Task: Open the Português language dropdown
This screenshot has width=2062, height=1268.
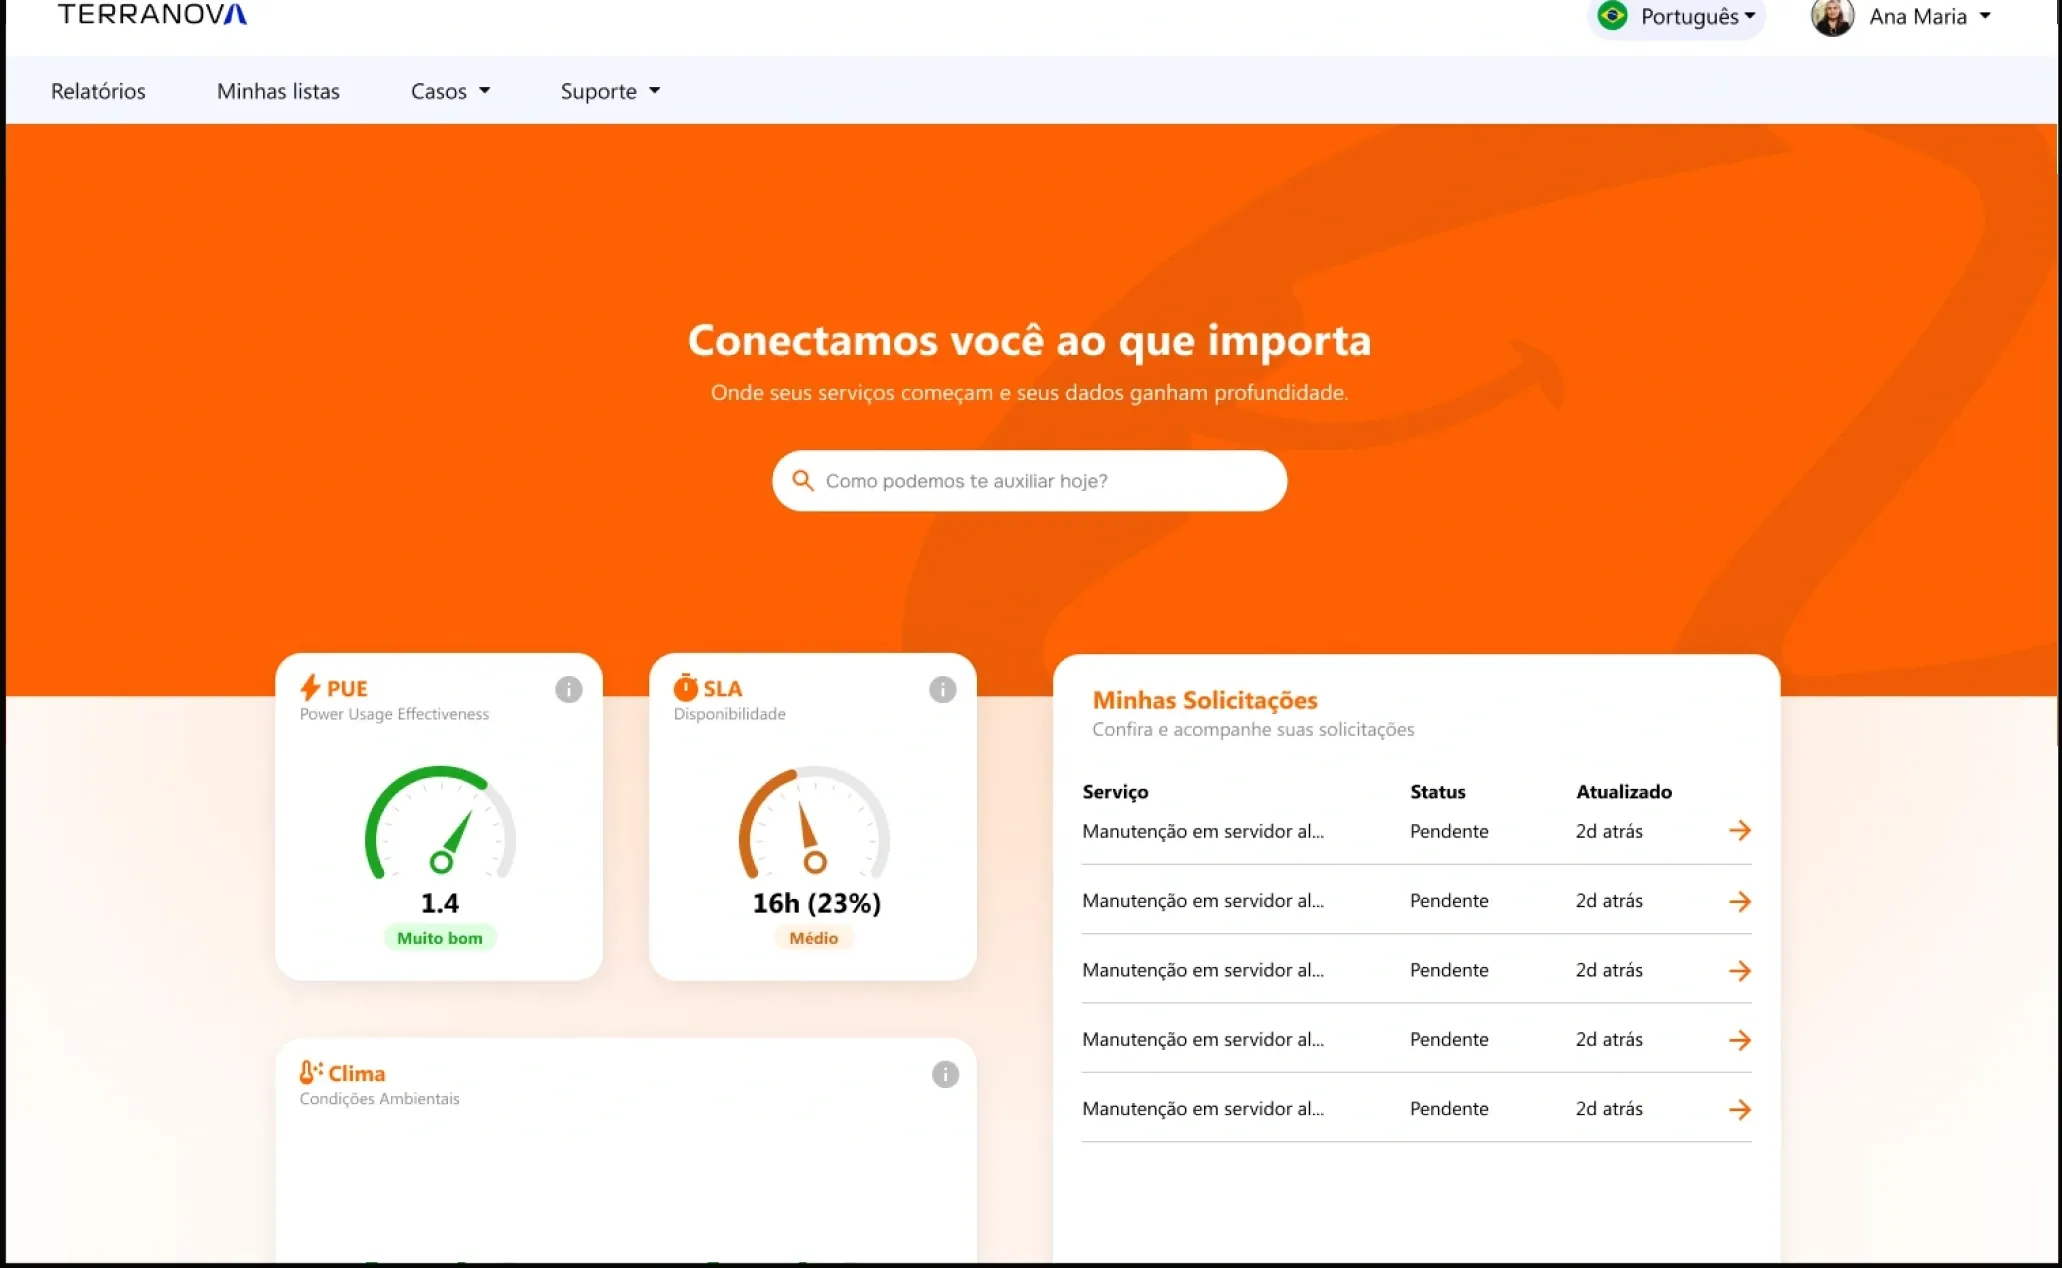Action: pos(1677,17)
